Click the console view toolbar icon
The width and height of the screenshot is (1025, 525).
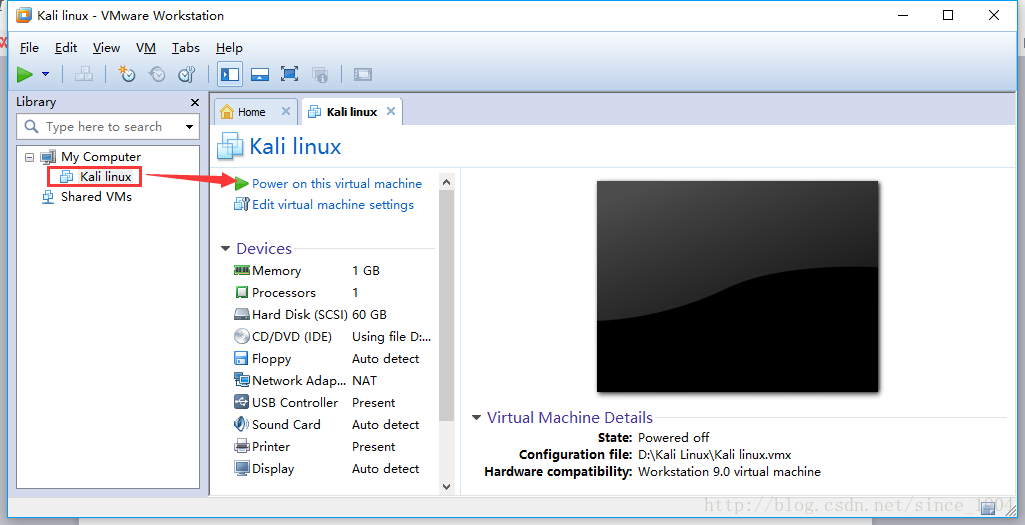[363, 75]
